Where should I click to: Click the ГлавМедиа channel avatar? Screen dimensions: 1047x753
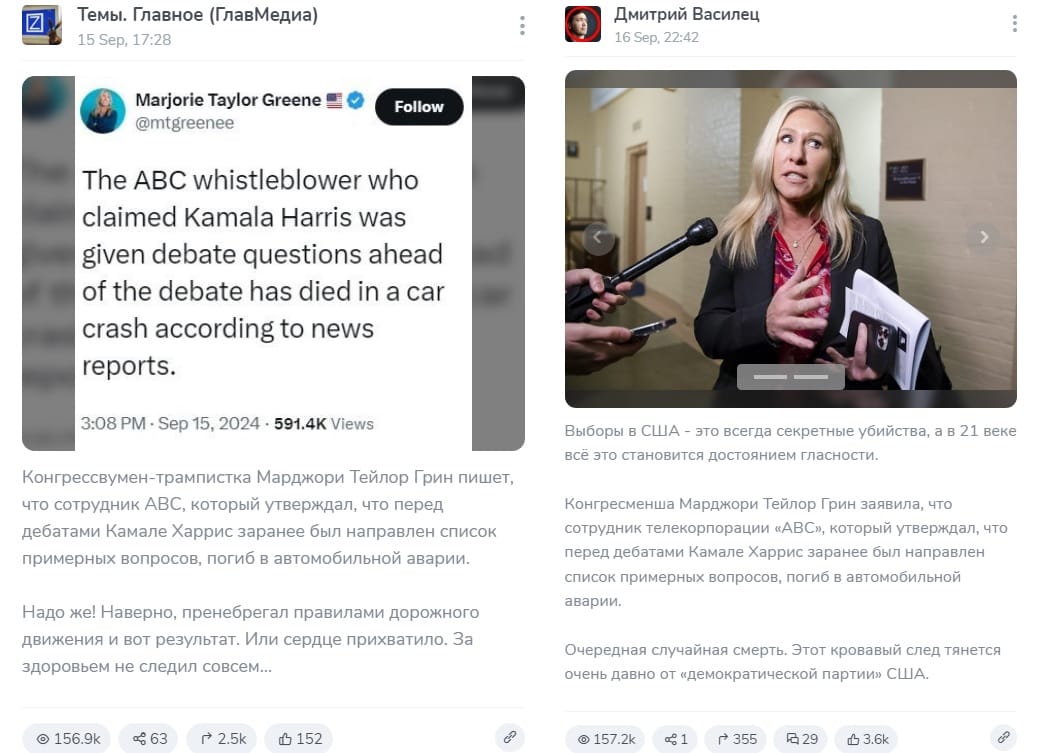coord(41,25)
